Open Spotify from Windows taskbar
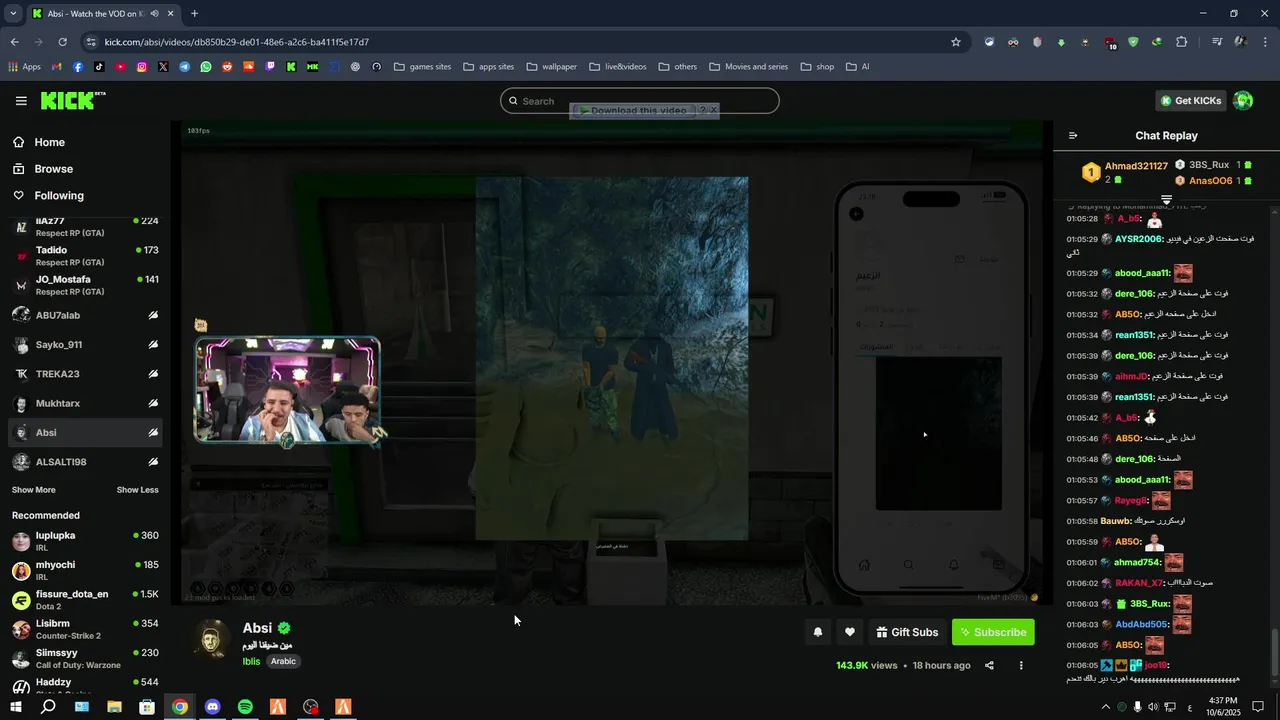Screen dimensions: 1280x720 click(x=245, y=707)
